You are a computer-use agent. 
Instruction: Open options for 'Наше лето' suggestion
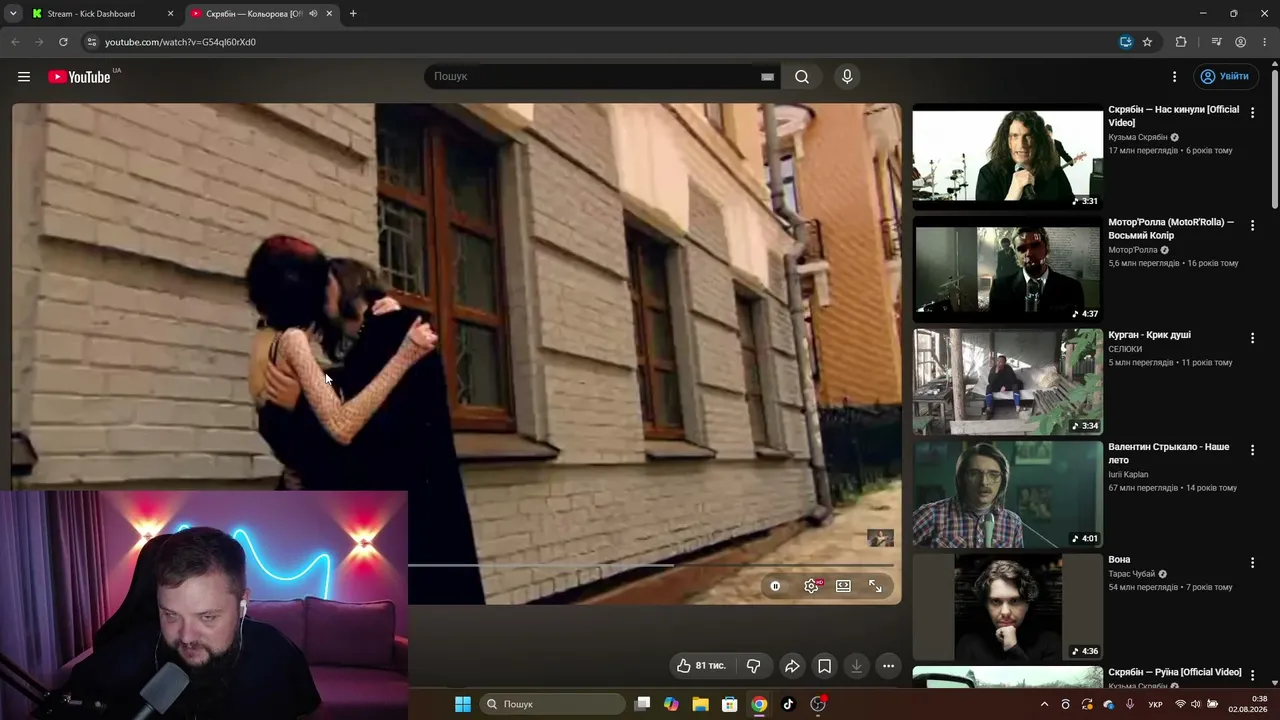click(1252, 451)
